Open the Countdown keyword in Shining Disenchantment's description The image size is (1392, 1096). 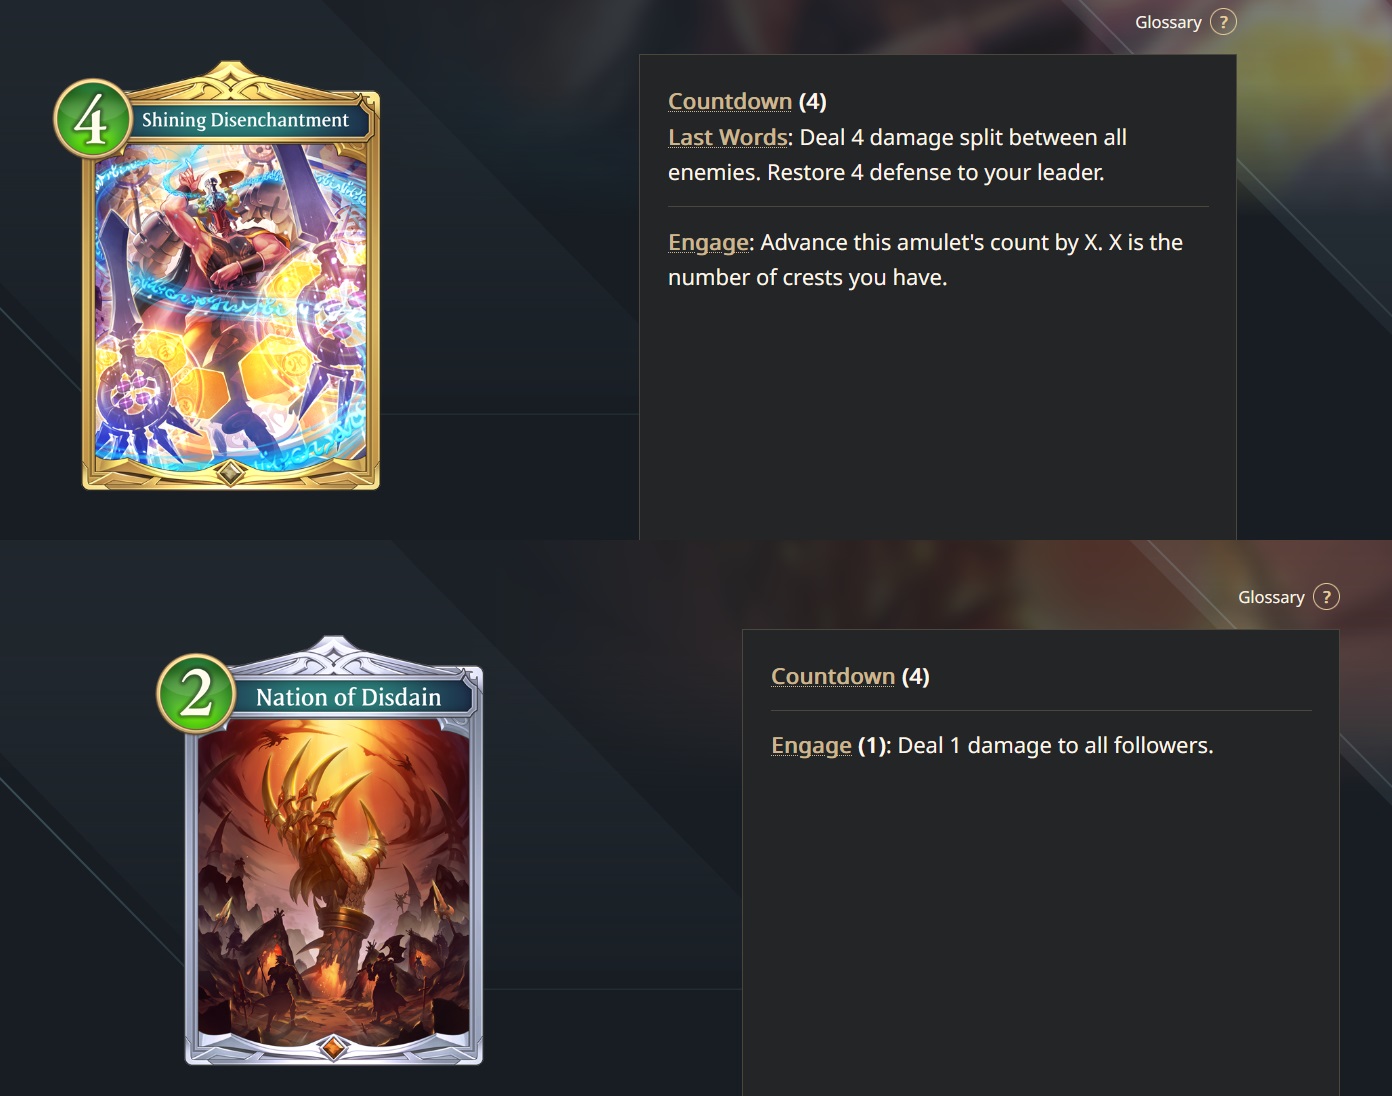click(x=730, y=101)
